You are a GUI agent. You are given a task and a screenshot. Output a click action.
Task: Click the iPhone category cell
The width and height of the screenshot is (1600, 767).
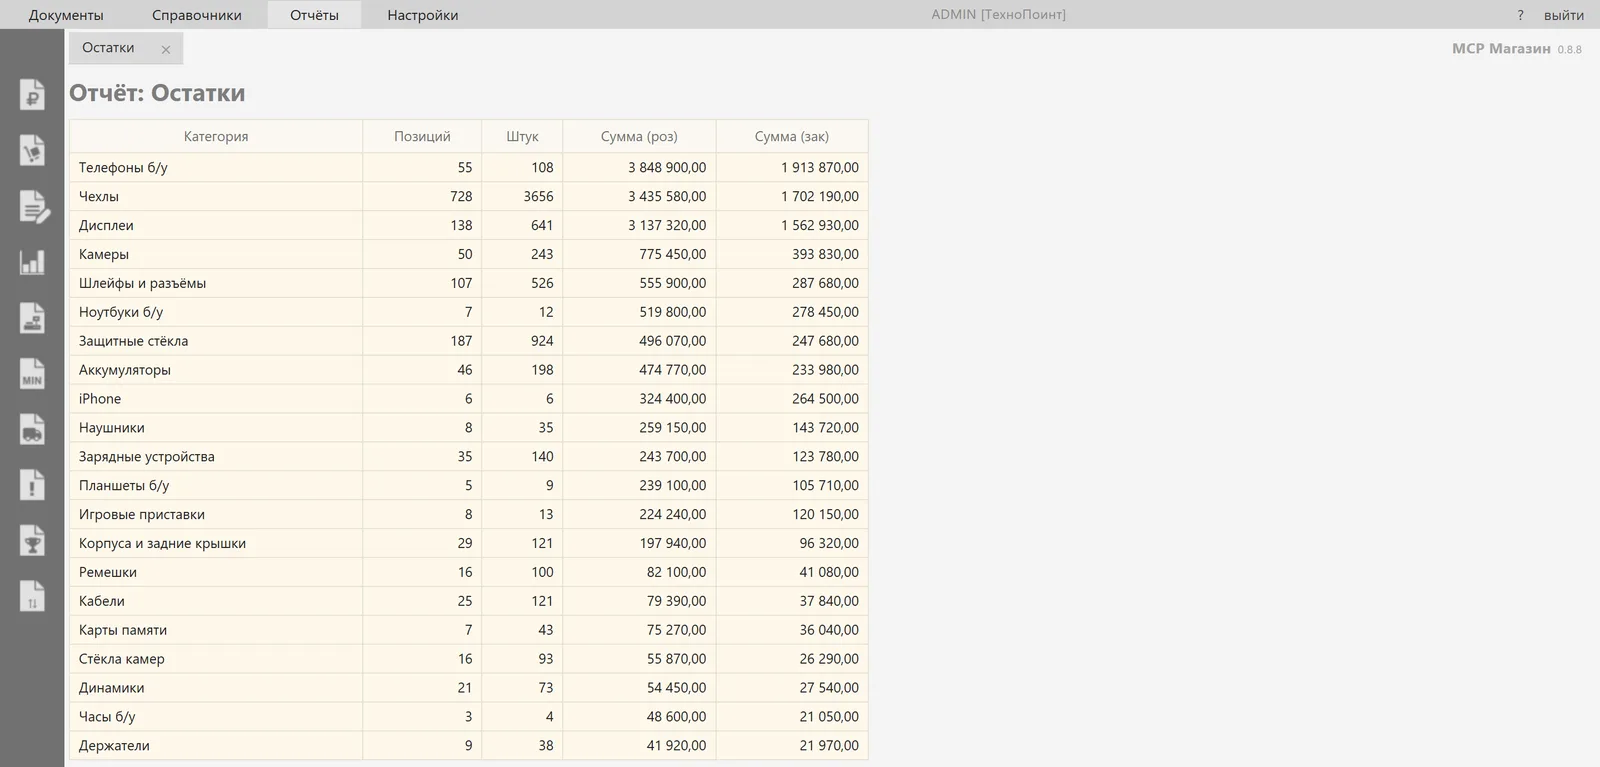coord(216,399)
